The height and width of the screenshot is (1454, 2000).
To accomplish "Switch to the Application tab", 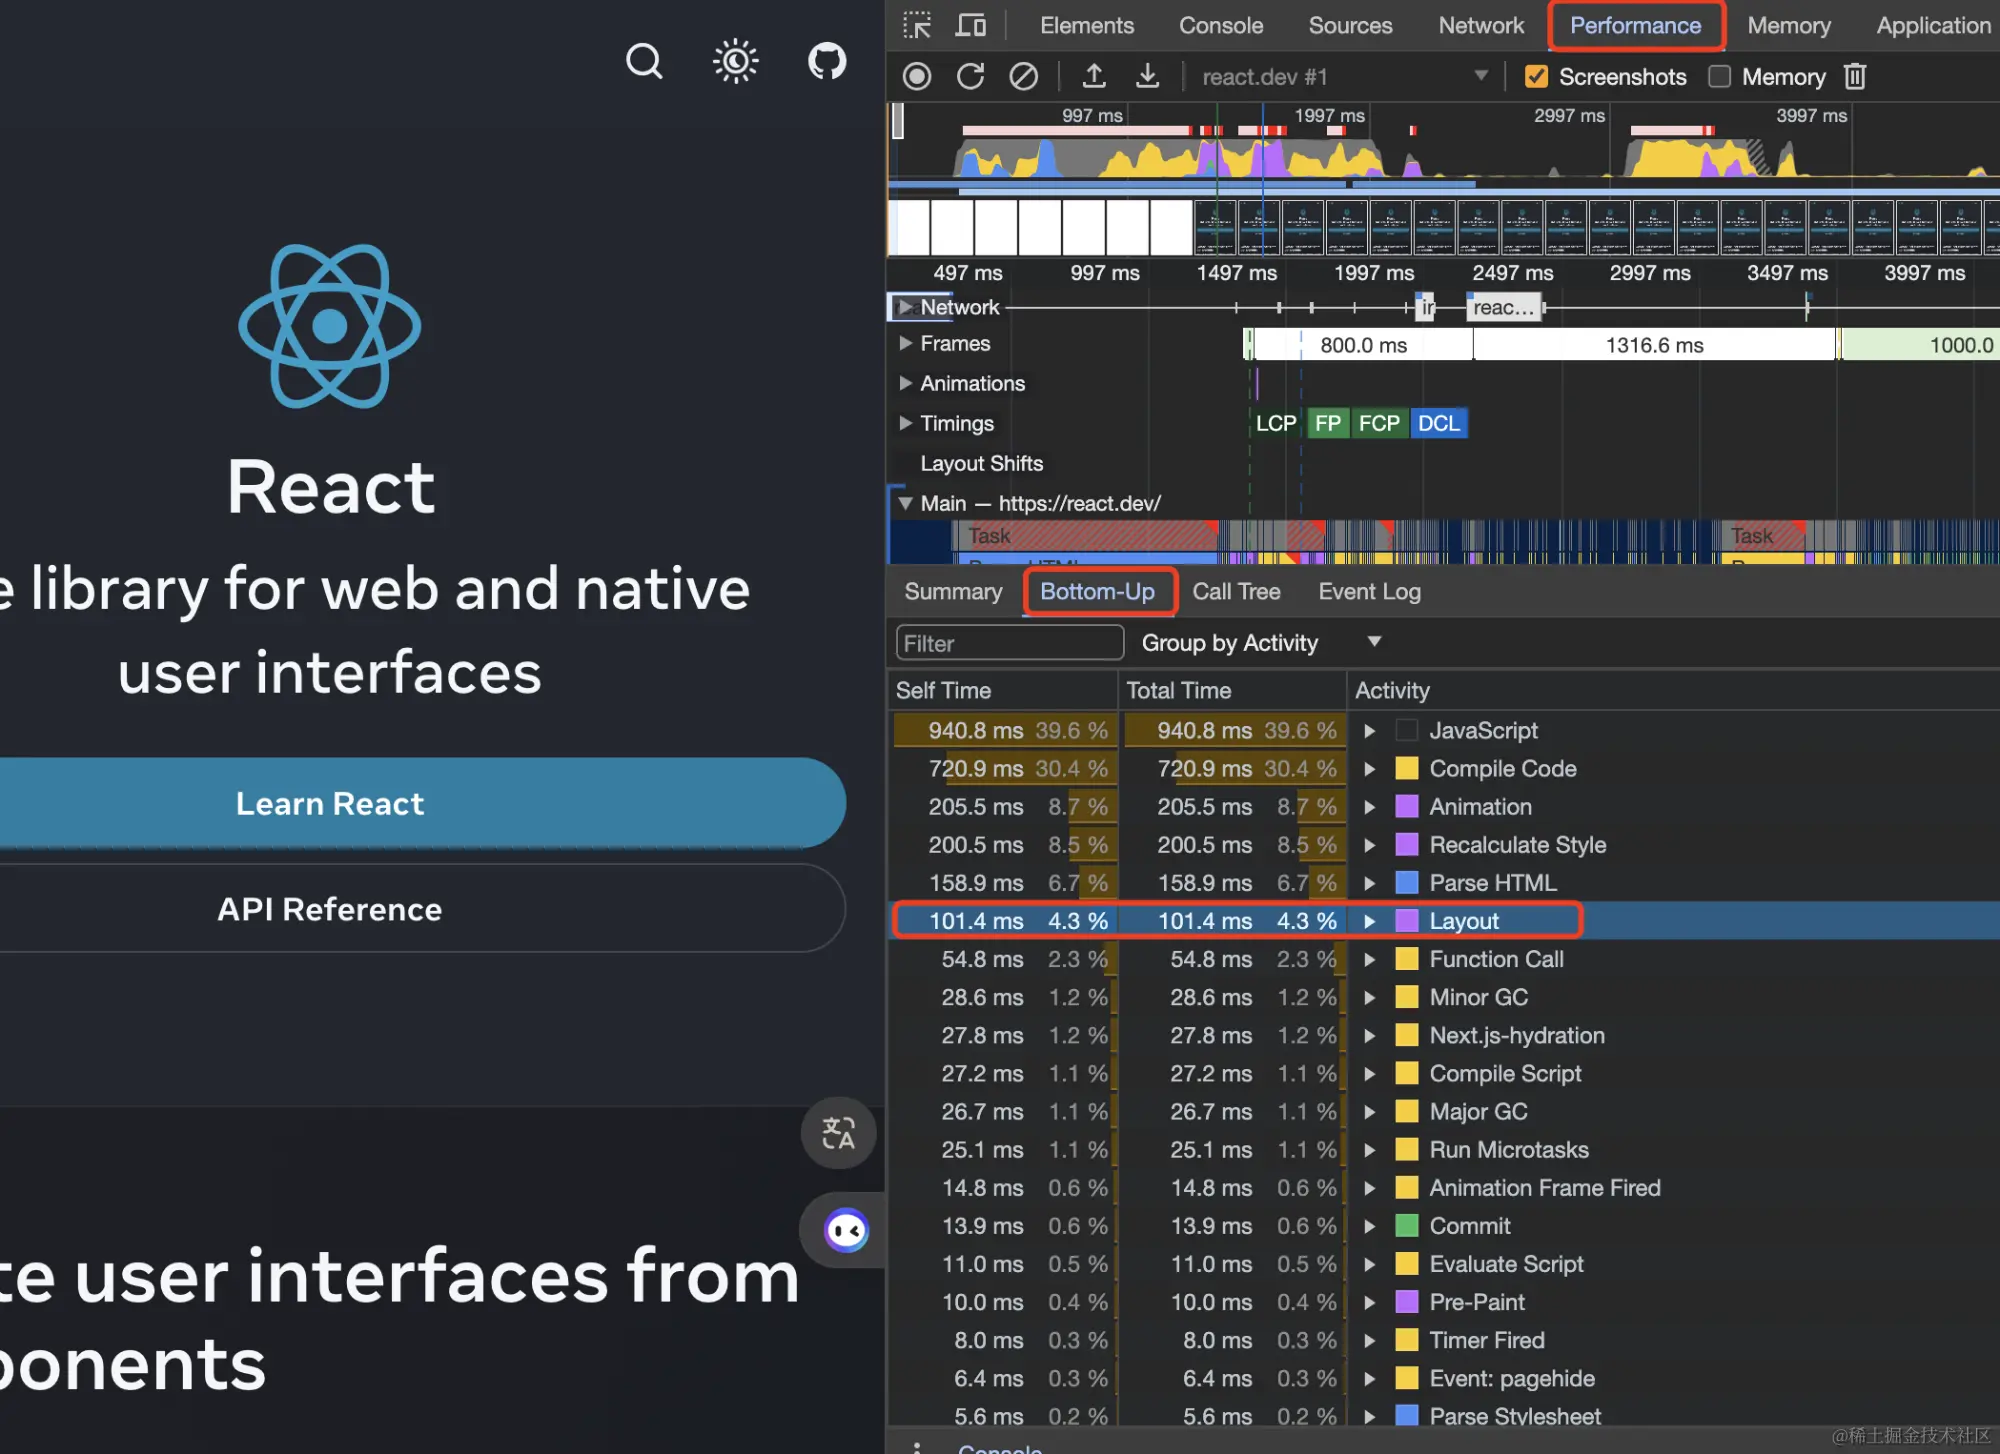I will click(x=1934, y=25).
